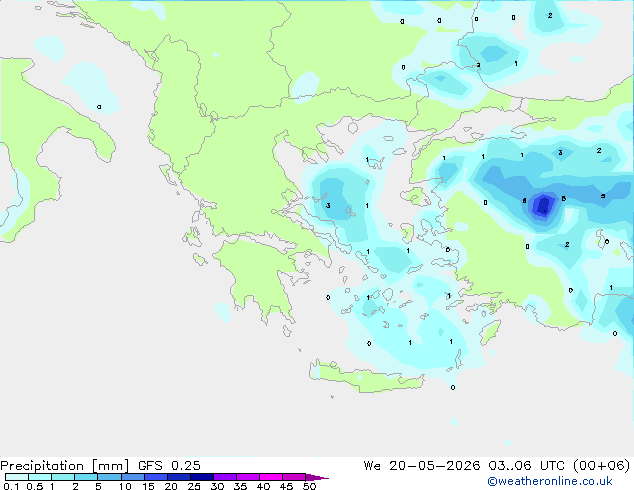This screenshot has width=634, height=490.
Task: Click the (00+06) forecast run label
Action: 602,466
